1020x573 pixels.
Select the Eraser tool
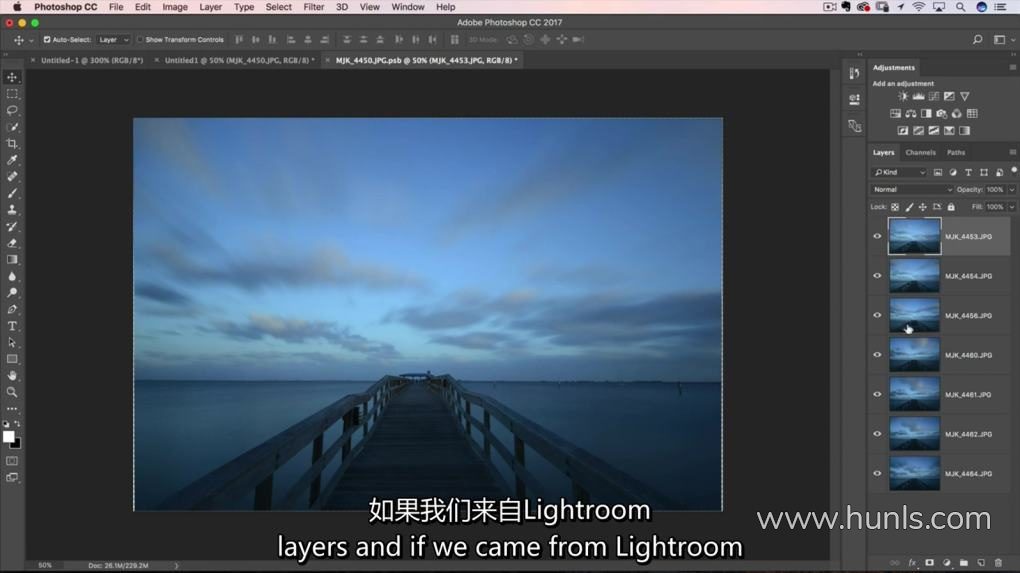[x=12, y=243]
